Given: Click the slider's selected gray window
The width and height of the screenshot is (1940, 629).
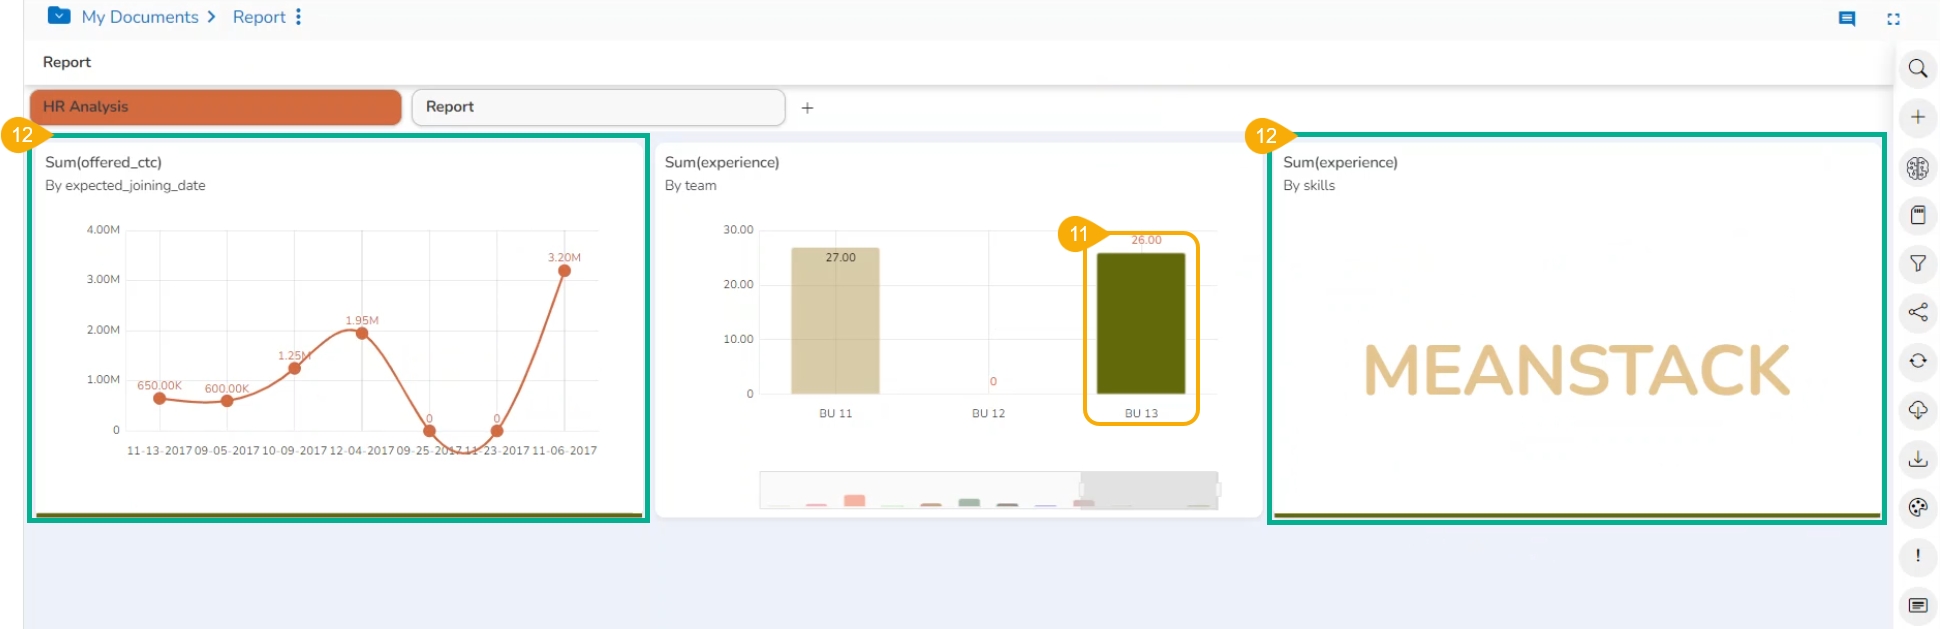Looking at the screenshot, I should click(x=1150, y=490).
